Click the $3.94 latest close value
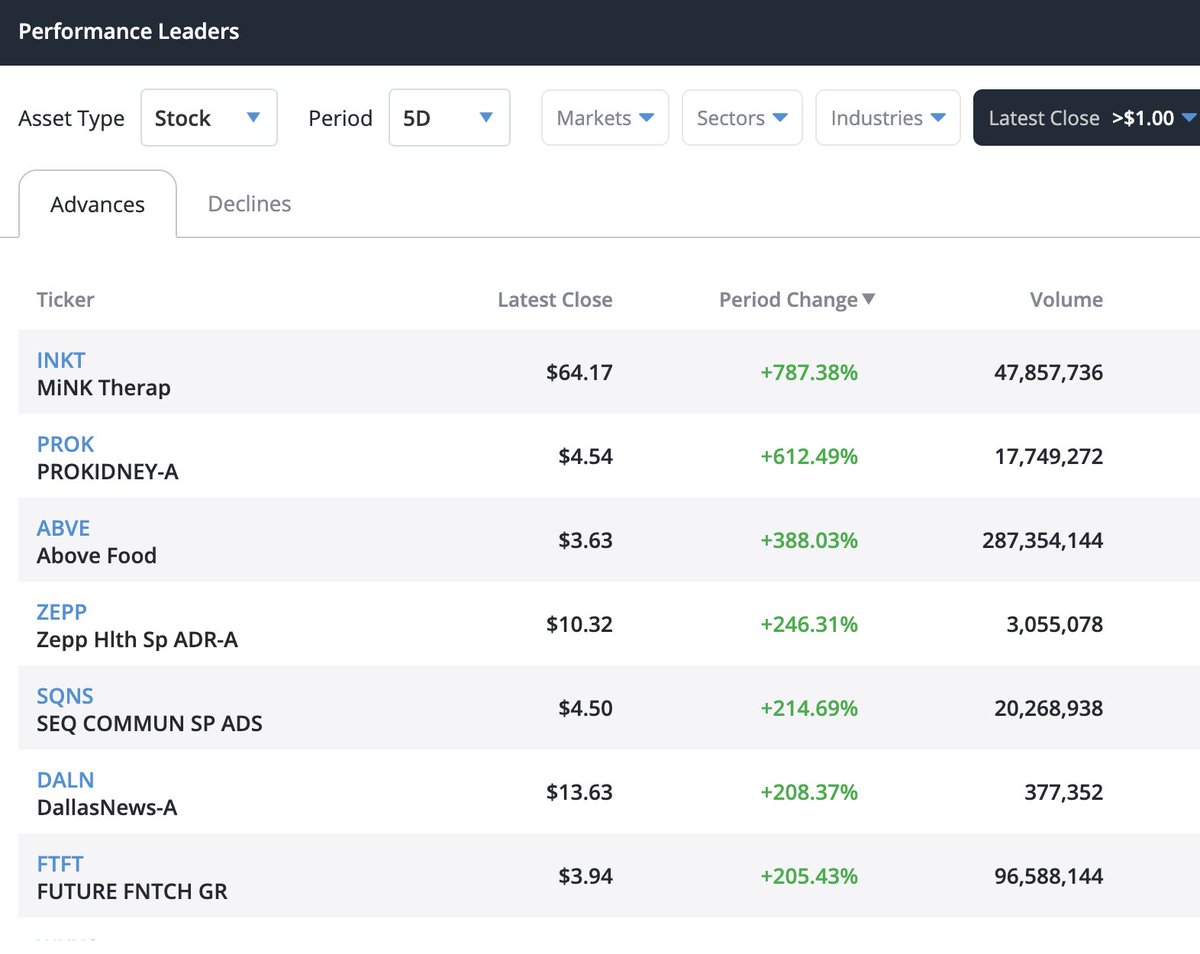 click(585, 877)
